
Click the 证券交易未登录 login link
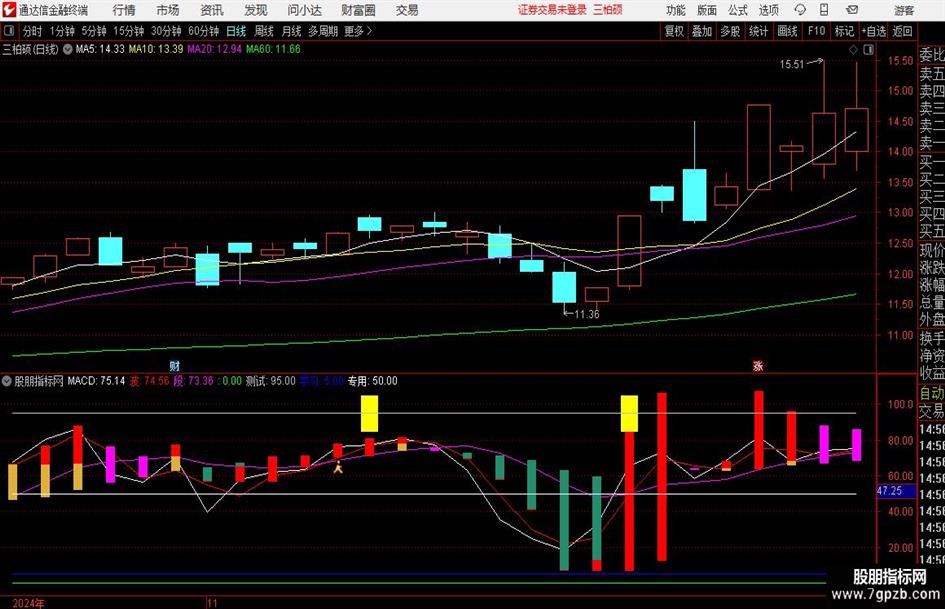[552, 10]
